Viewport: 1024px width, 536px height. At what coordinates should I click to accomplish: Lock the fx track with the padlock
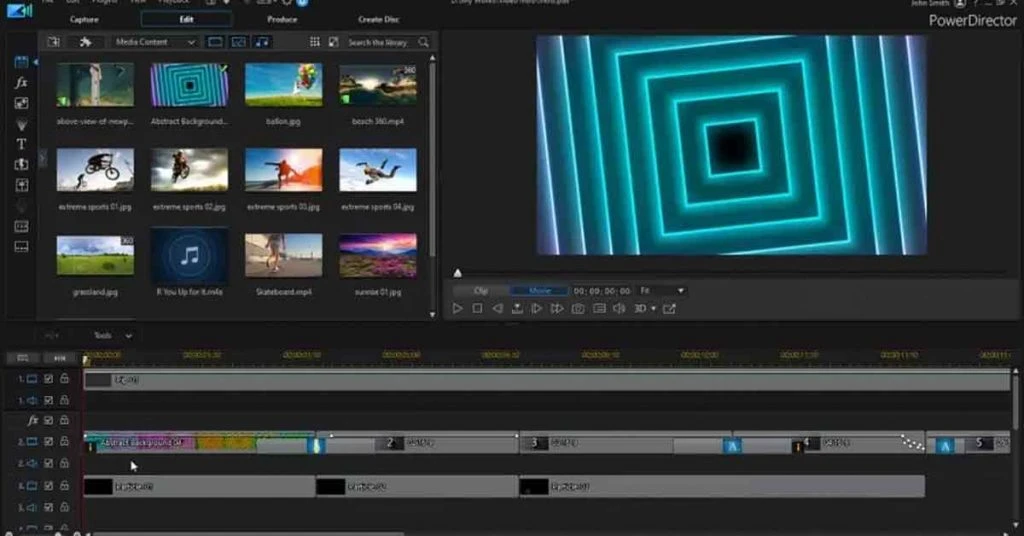tap(64, 420)
